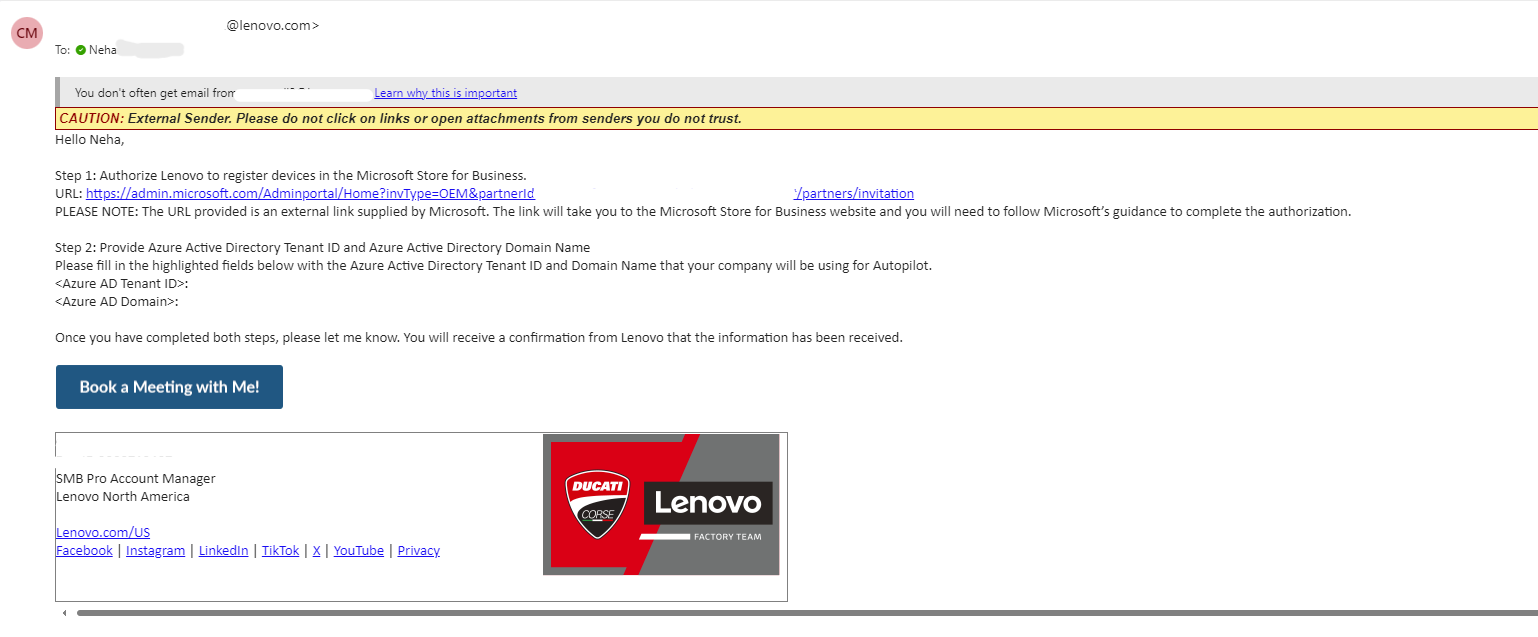Open the LinkedIn signature link
Image resolution: width=1538 pixels, height=637 pixels.
point(223,550)
